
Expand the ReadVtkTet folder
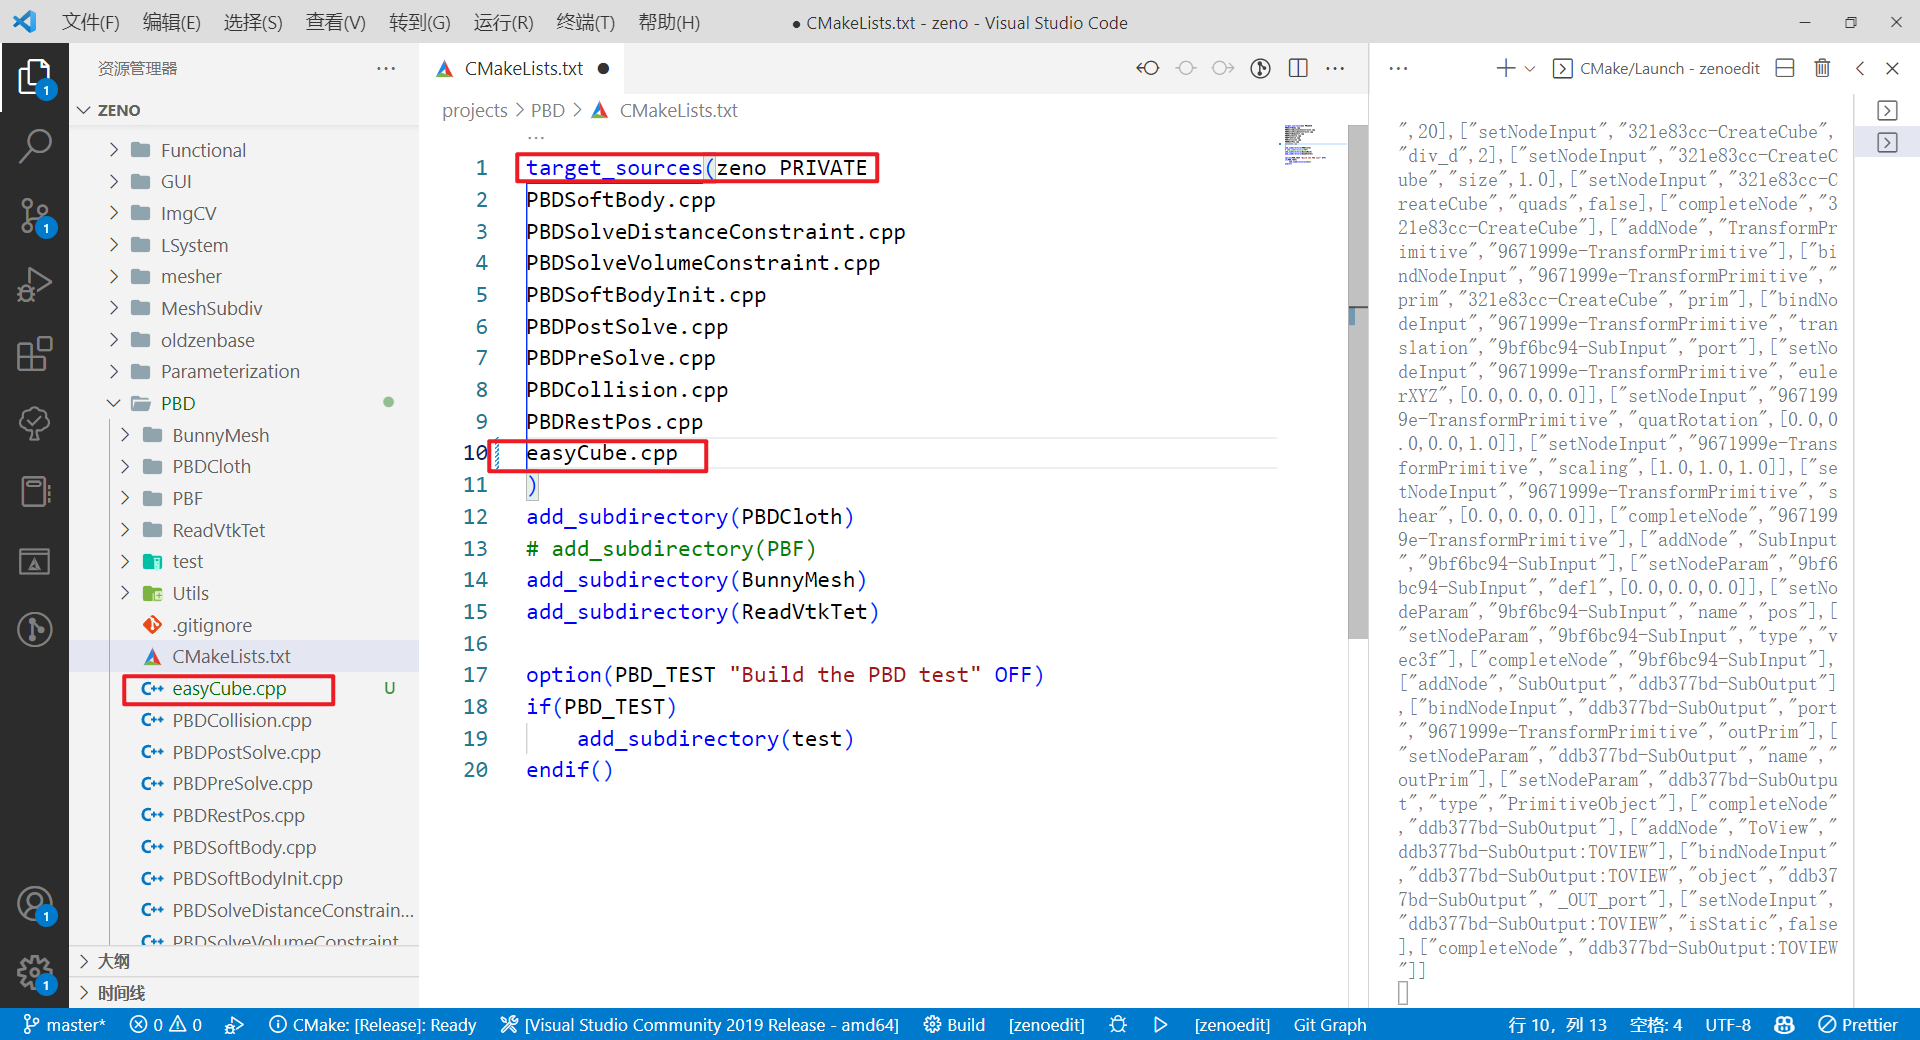(246, 530)
